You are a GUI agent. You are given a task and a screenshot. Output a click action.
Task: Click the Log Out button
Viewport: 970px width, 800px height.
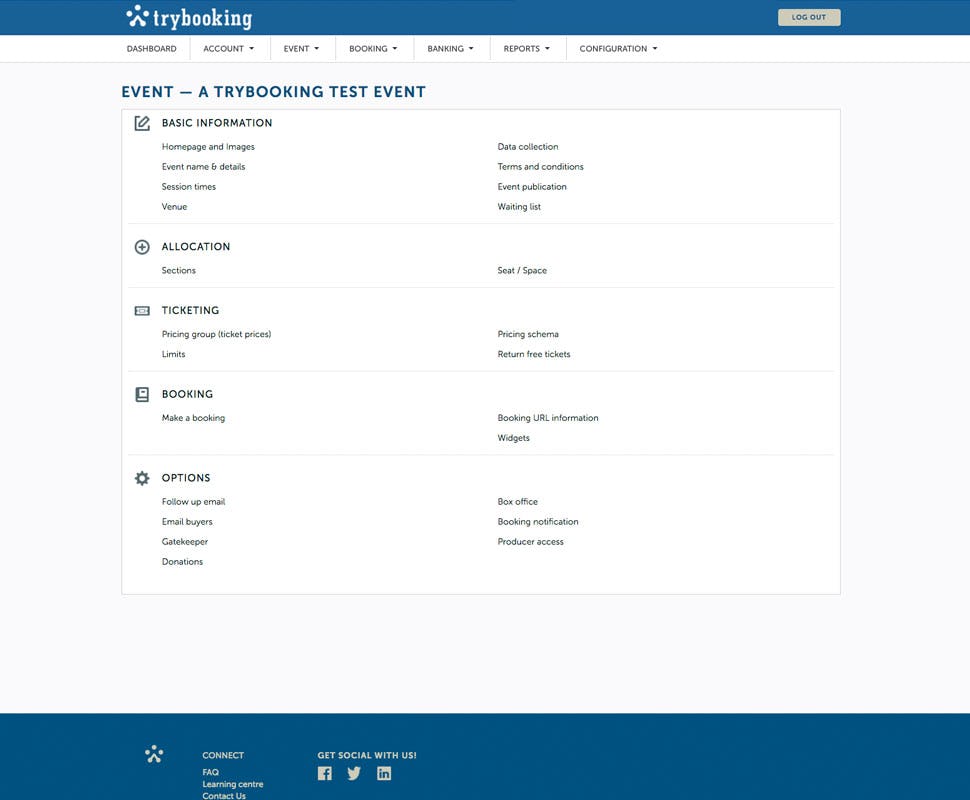click(x=808, y=17)
